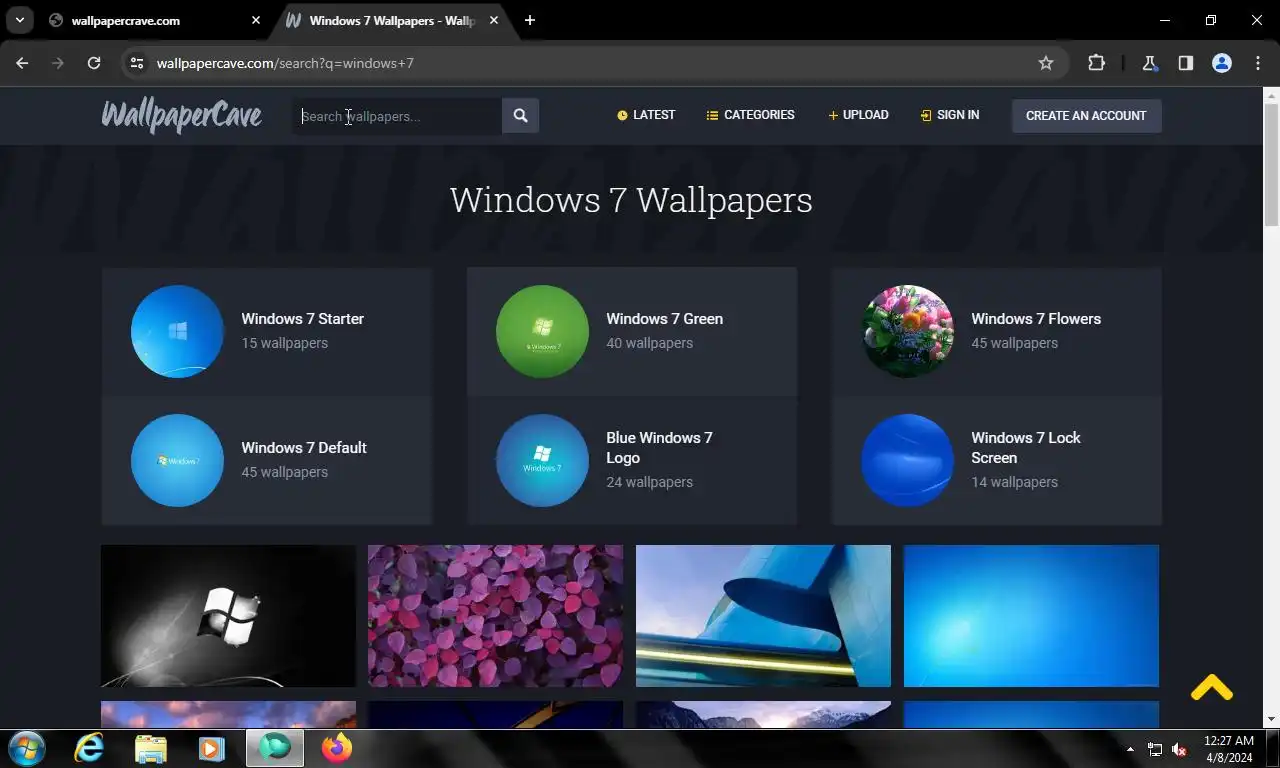Open the black and white Windows logo wallpaper
Viewport: 1280px width, 768px height.
(x=228, y=616)
